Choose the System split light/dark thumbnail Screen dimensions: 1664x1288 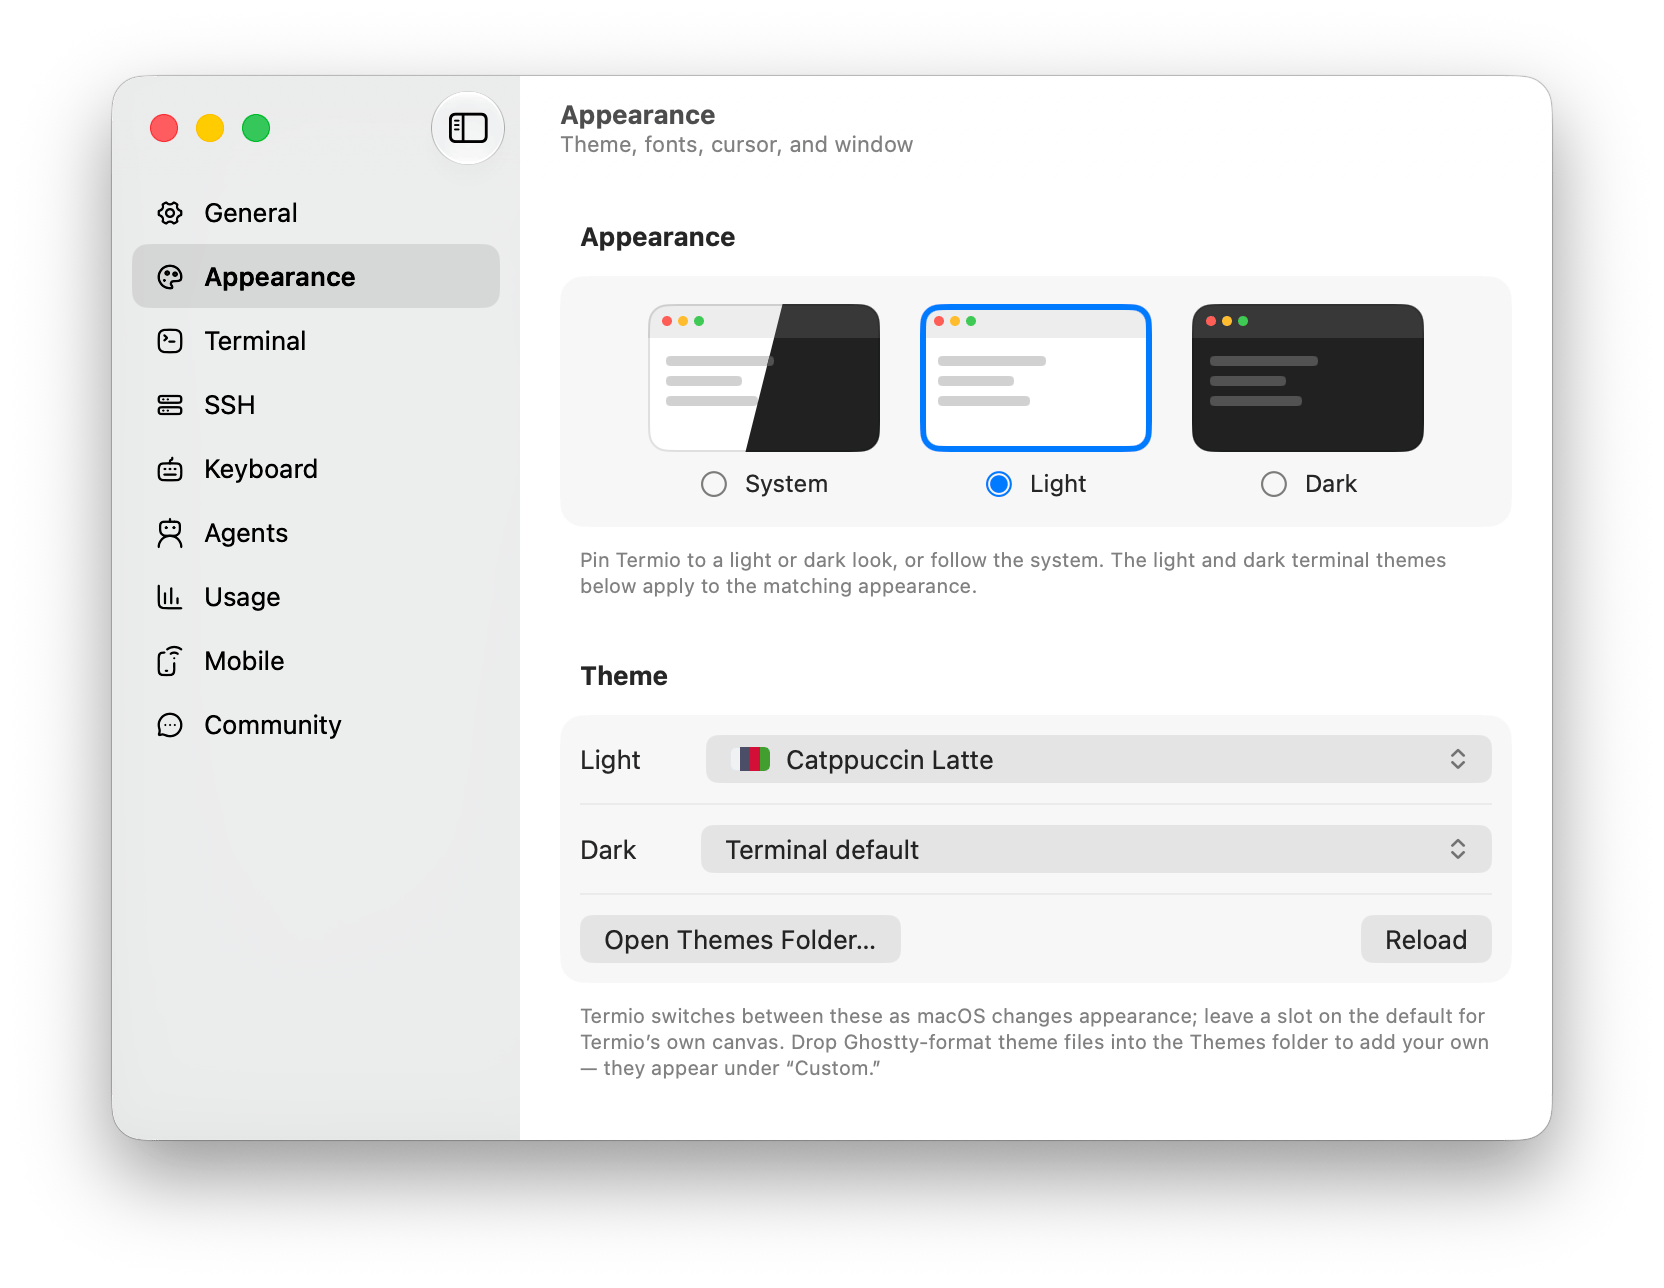point(764,378)
